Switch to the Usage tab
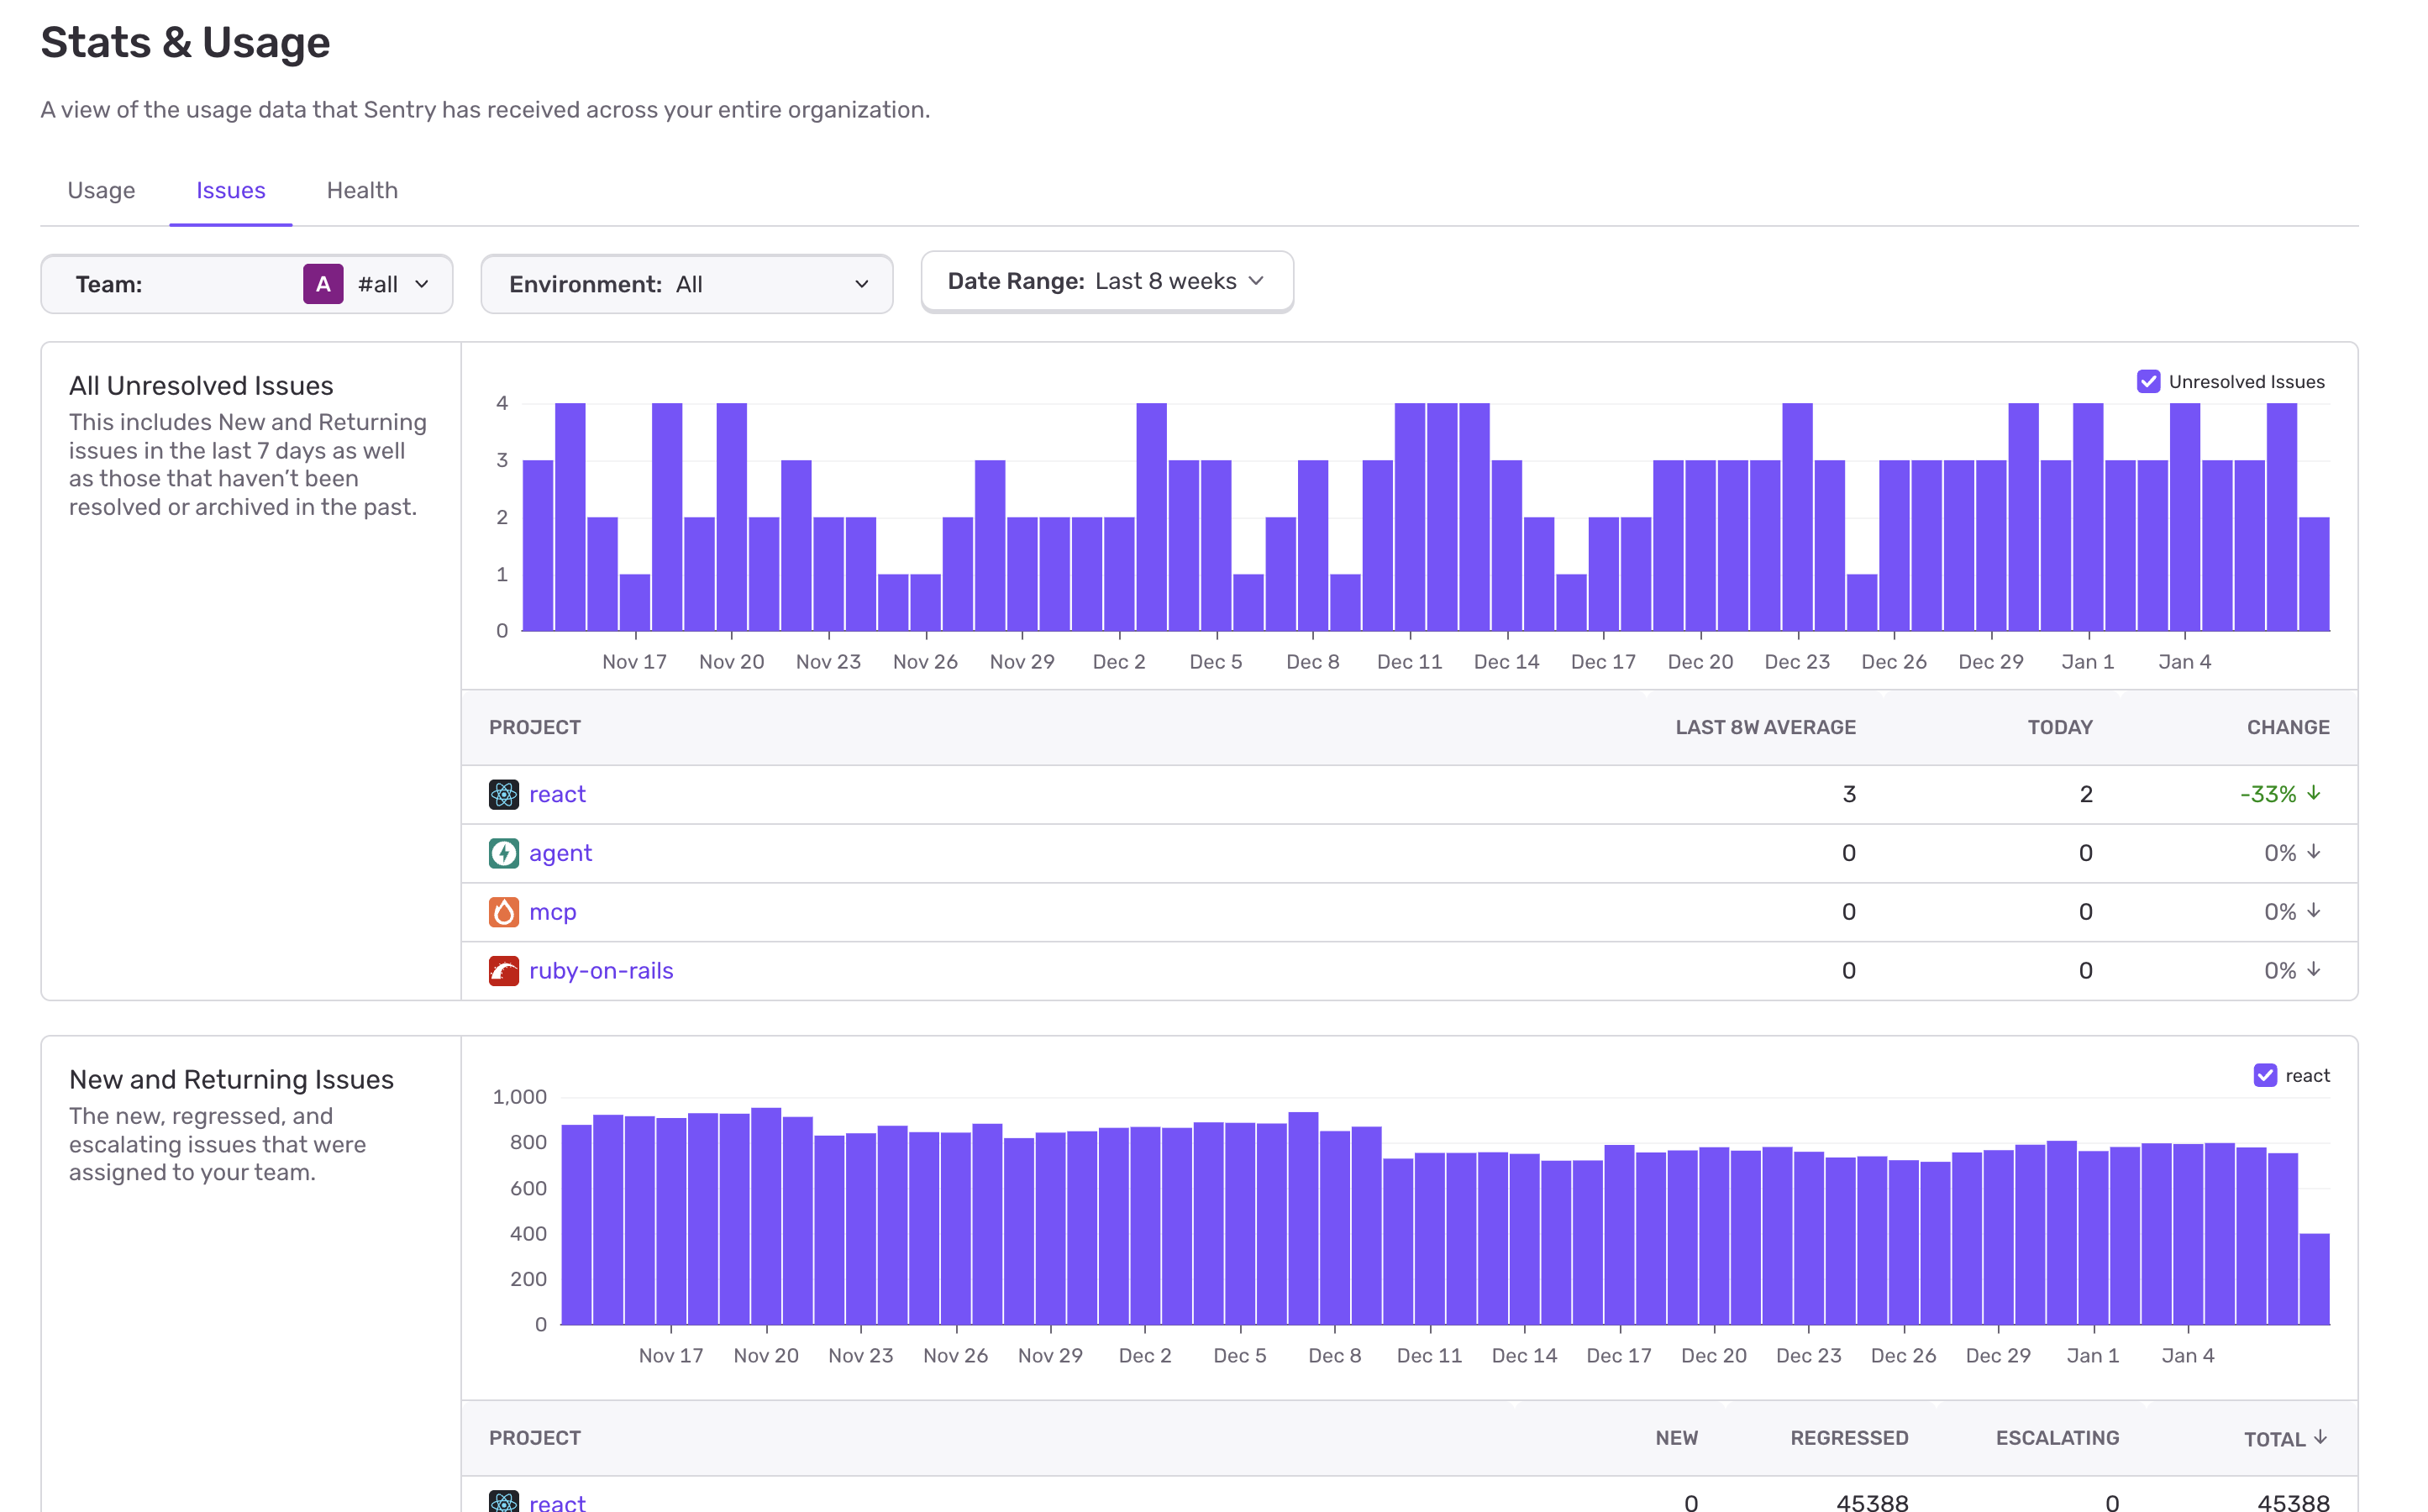The height and width of the screenshot is (1512, 2428). point(101,190)
